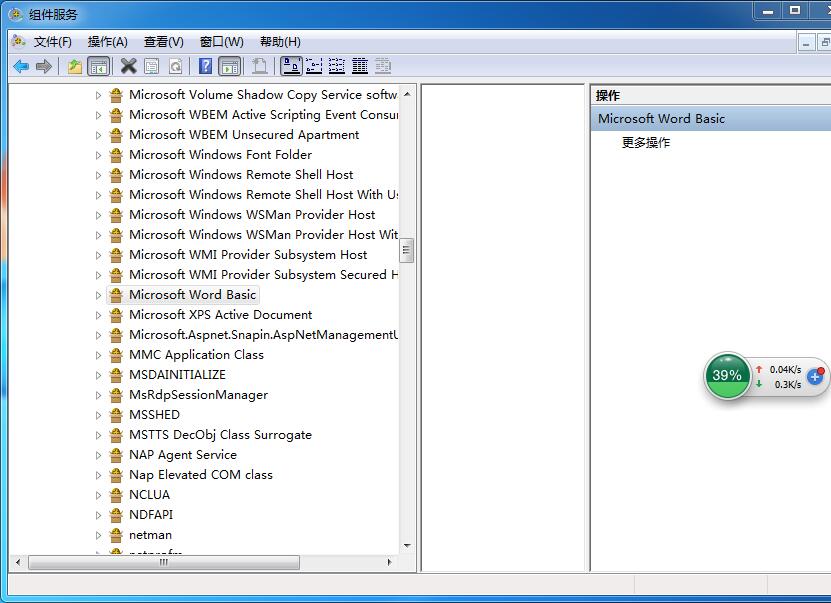Viewport: 831px width, 603px height.
Task: Click Microsoft Word Basic actions header
Action: point(711,119)
